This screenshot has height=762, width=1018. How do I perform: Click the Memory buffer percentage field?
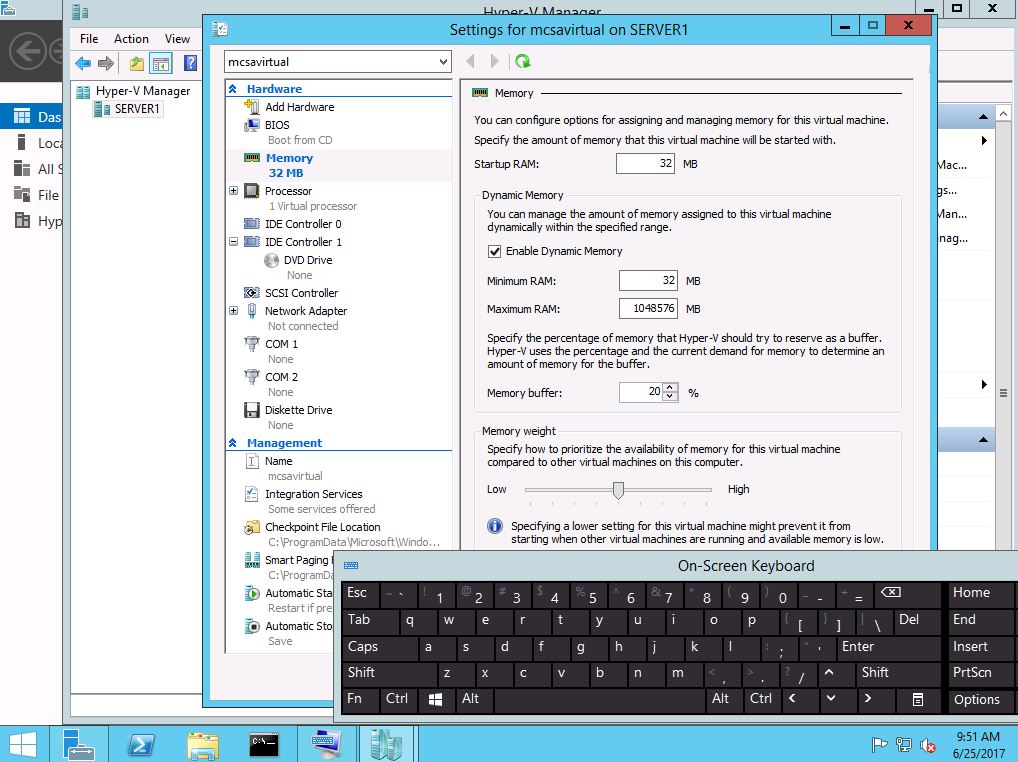click(x=641, y=392)
